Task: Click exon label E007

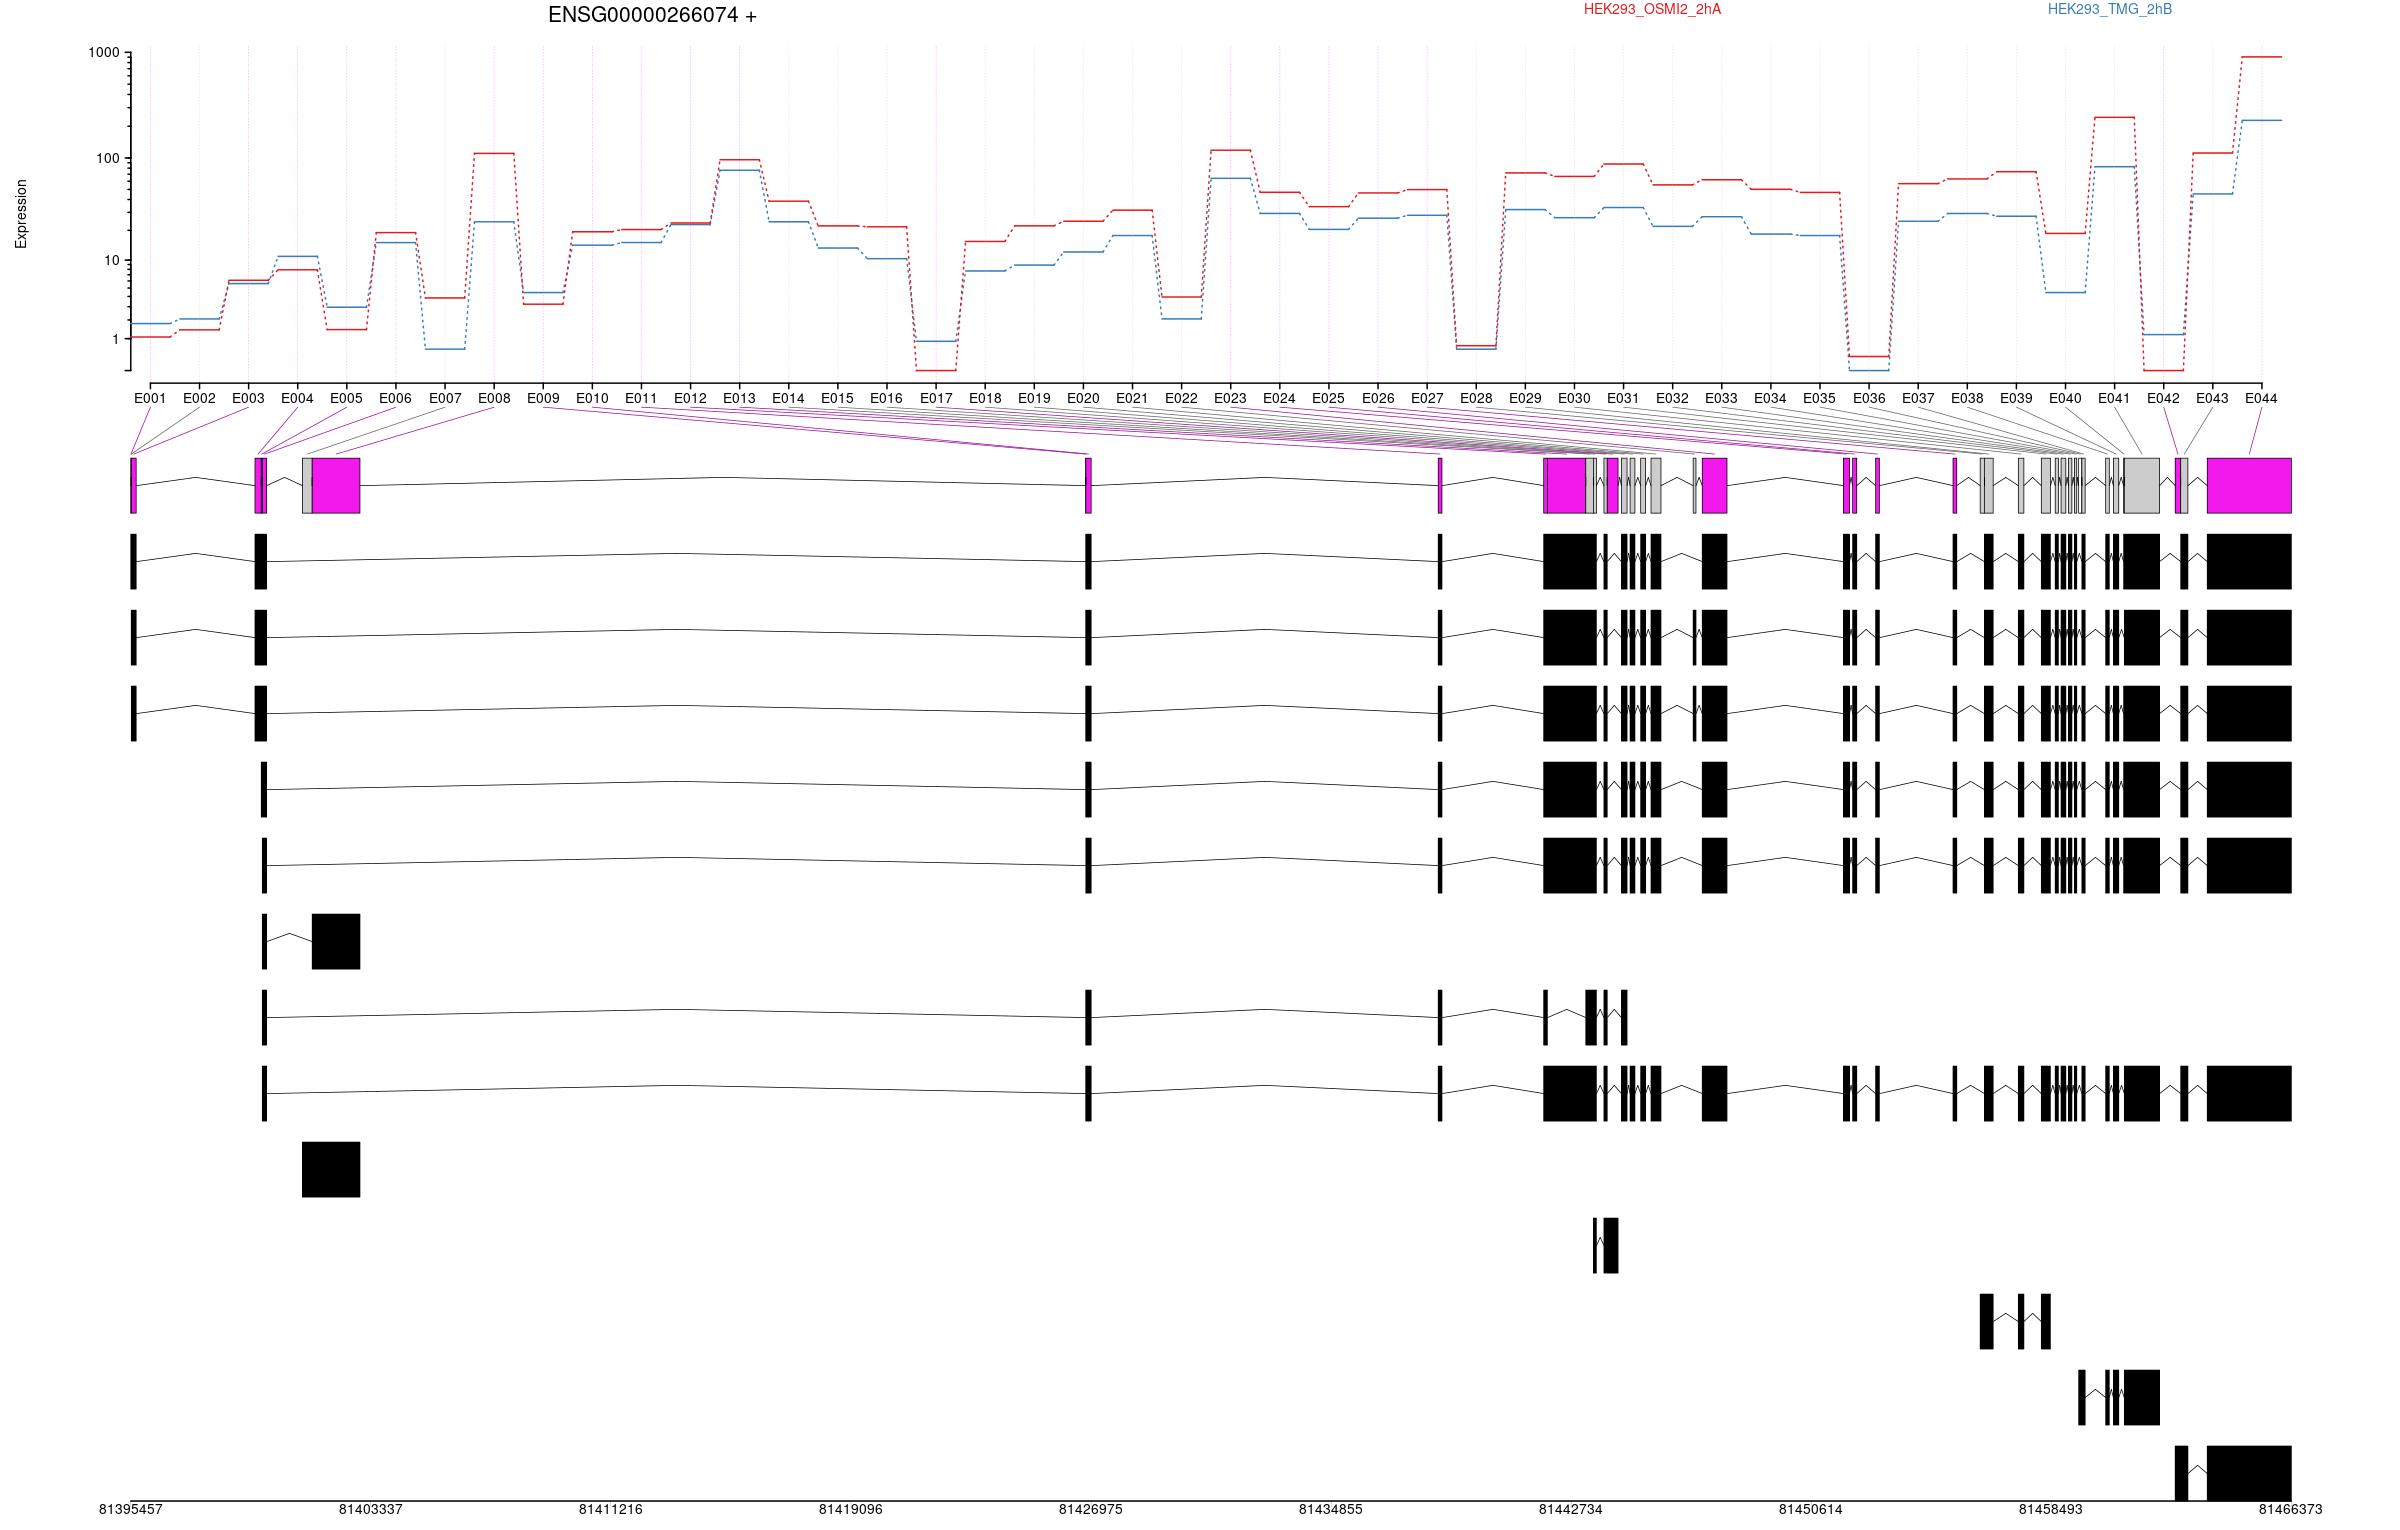Action: pyautogui.click(x=445, y=398)
